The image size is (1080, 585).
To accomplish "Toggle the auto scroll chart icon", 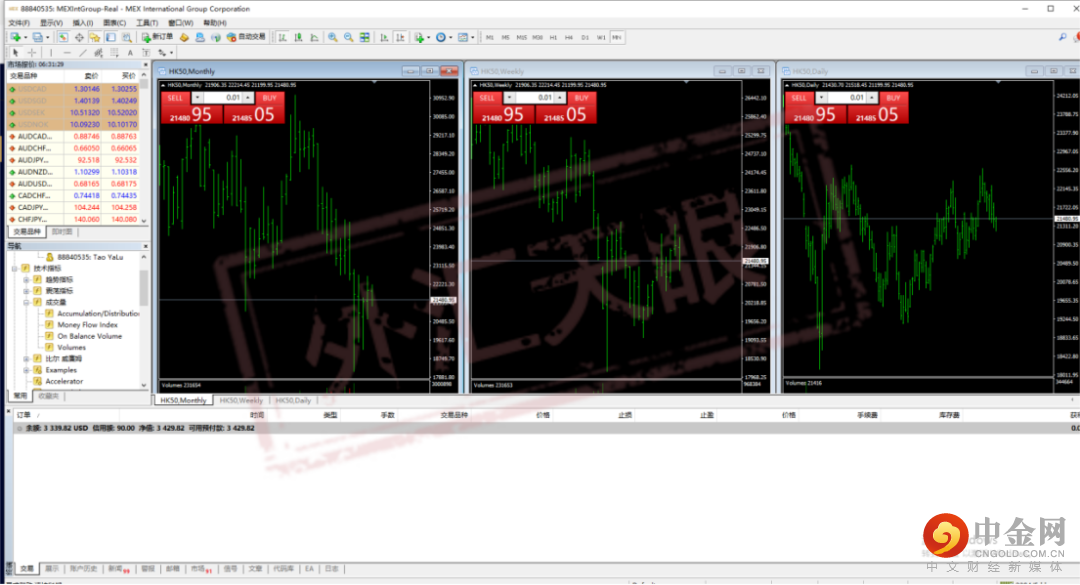I will 384,37.
